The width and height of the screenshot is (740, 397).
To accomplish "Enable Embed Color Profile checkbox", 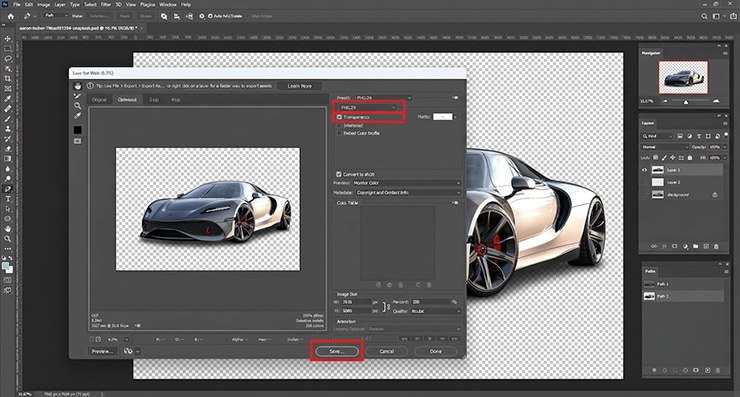I will pyautogui.click(x=339, y=133).
